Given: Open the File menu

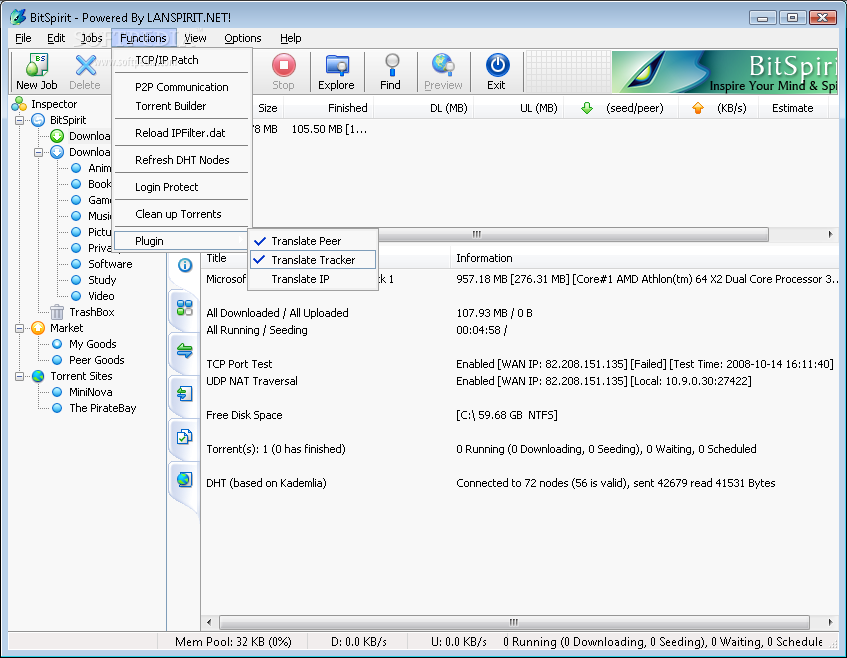Looking at the screenshot, I should (x=23, y=38).
